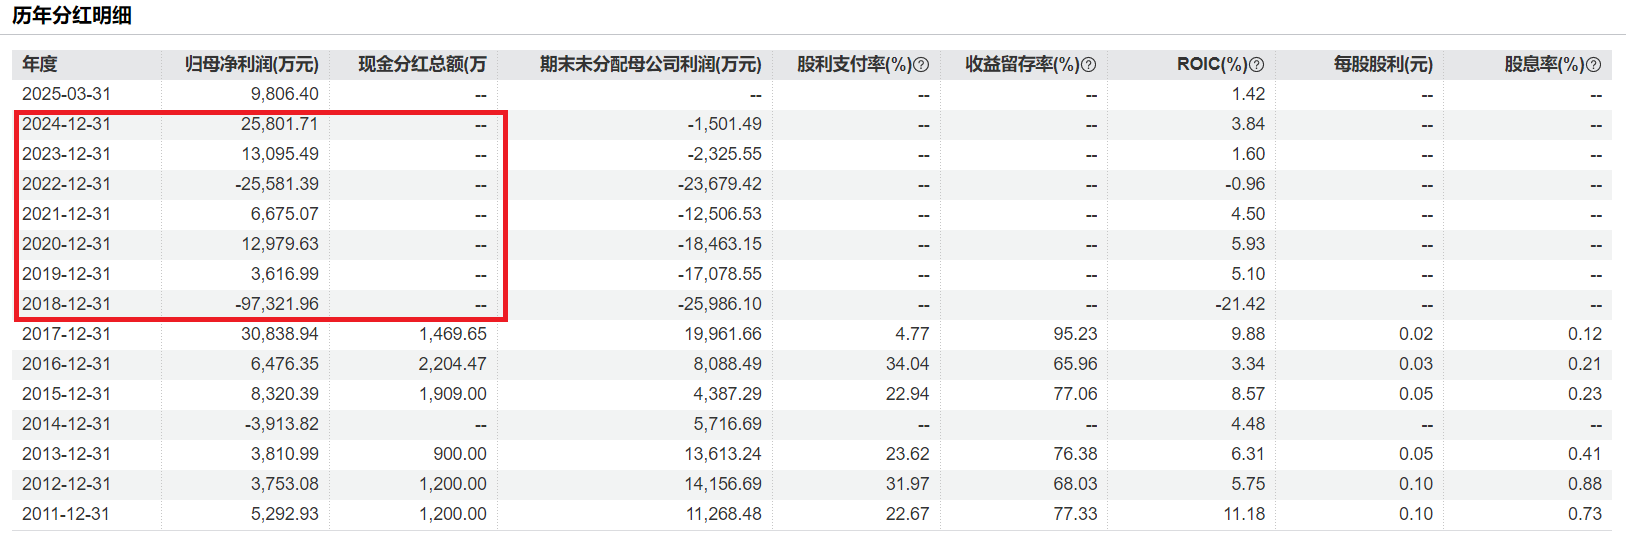Click cash dividend amount 2,204.47
1626x543 pixels.
[x=452, y=364]
